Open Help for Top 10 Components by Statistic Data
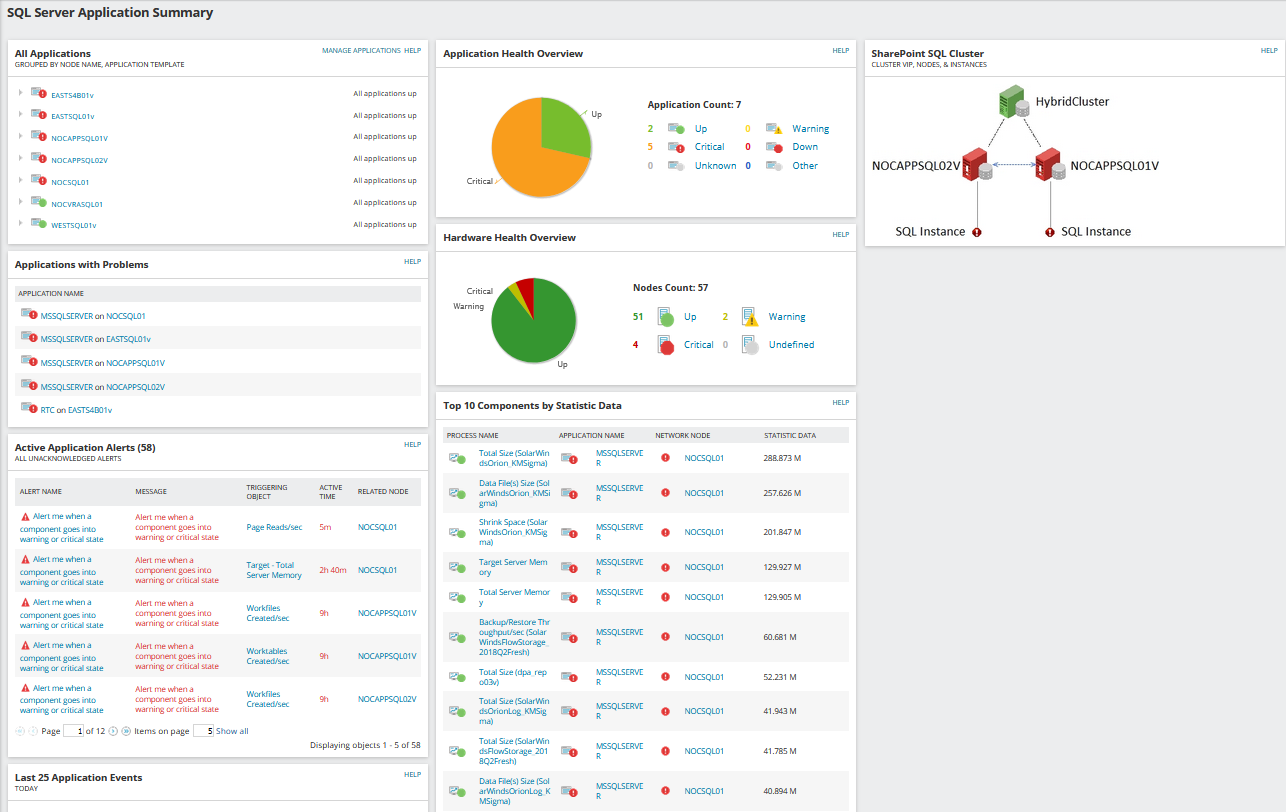The image size is (1286, 812). (x=840, y=402)
